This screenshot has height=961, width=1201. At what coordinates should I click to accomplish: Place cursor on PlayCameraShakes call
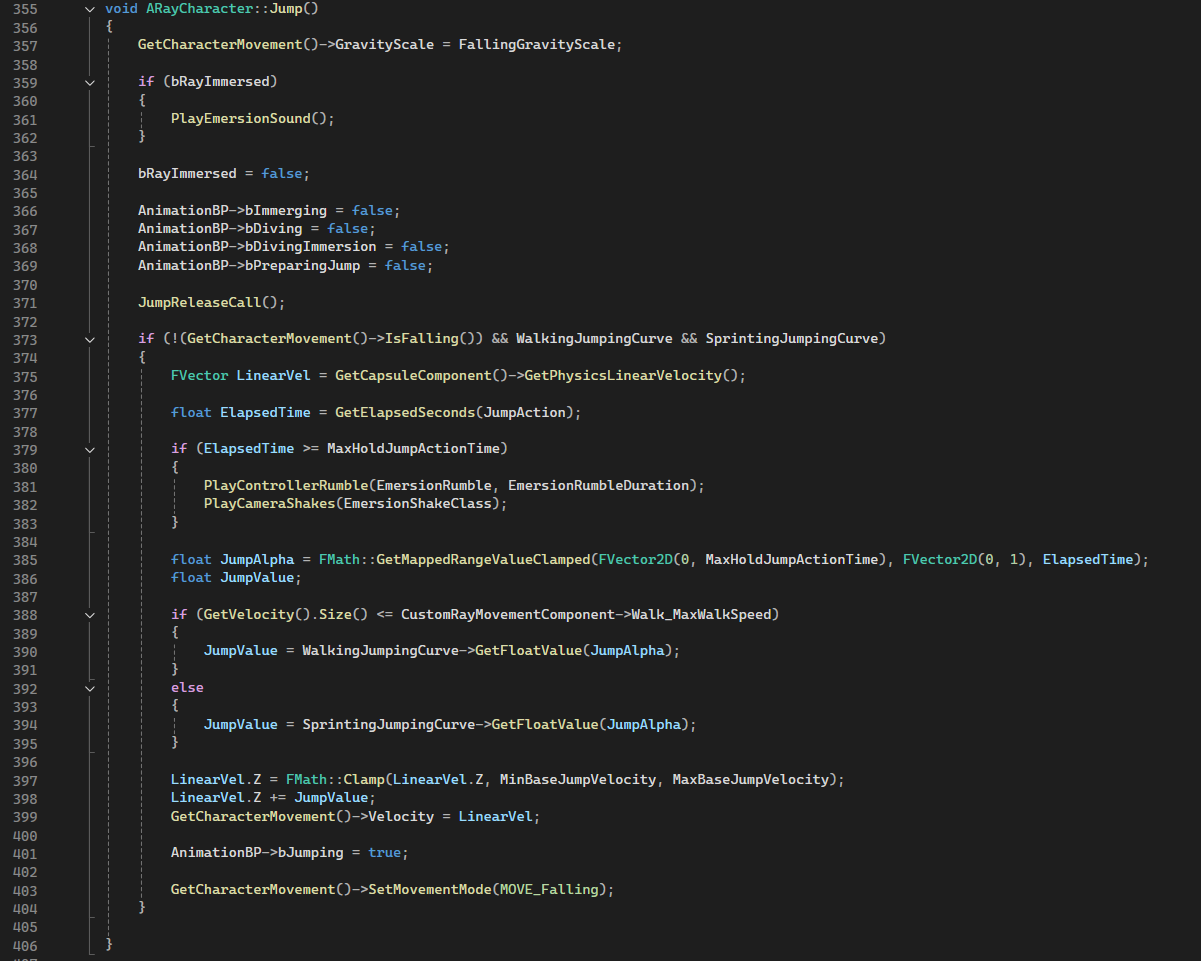coord(269,504)
